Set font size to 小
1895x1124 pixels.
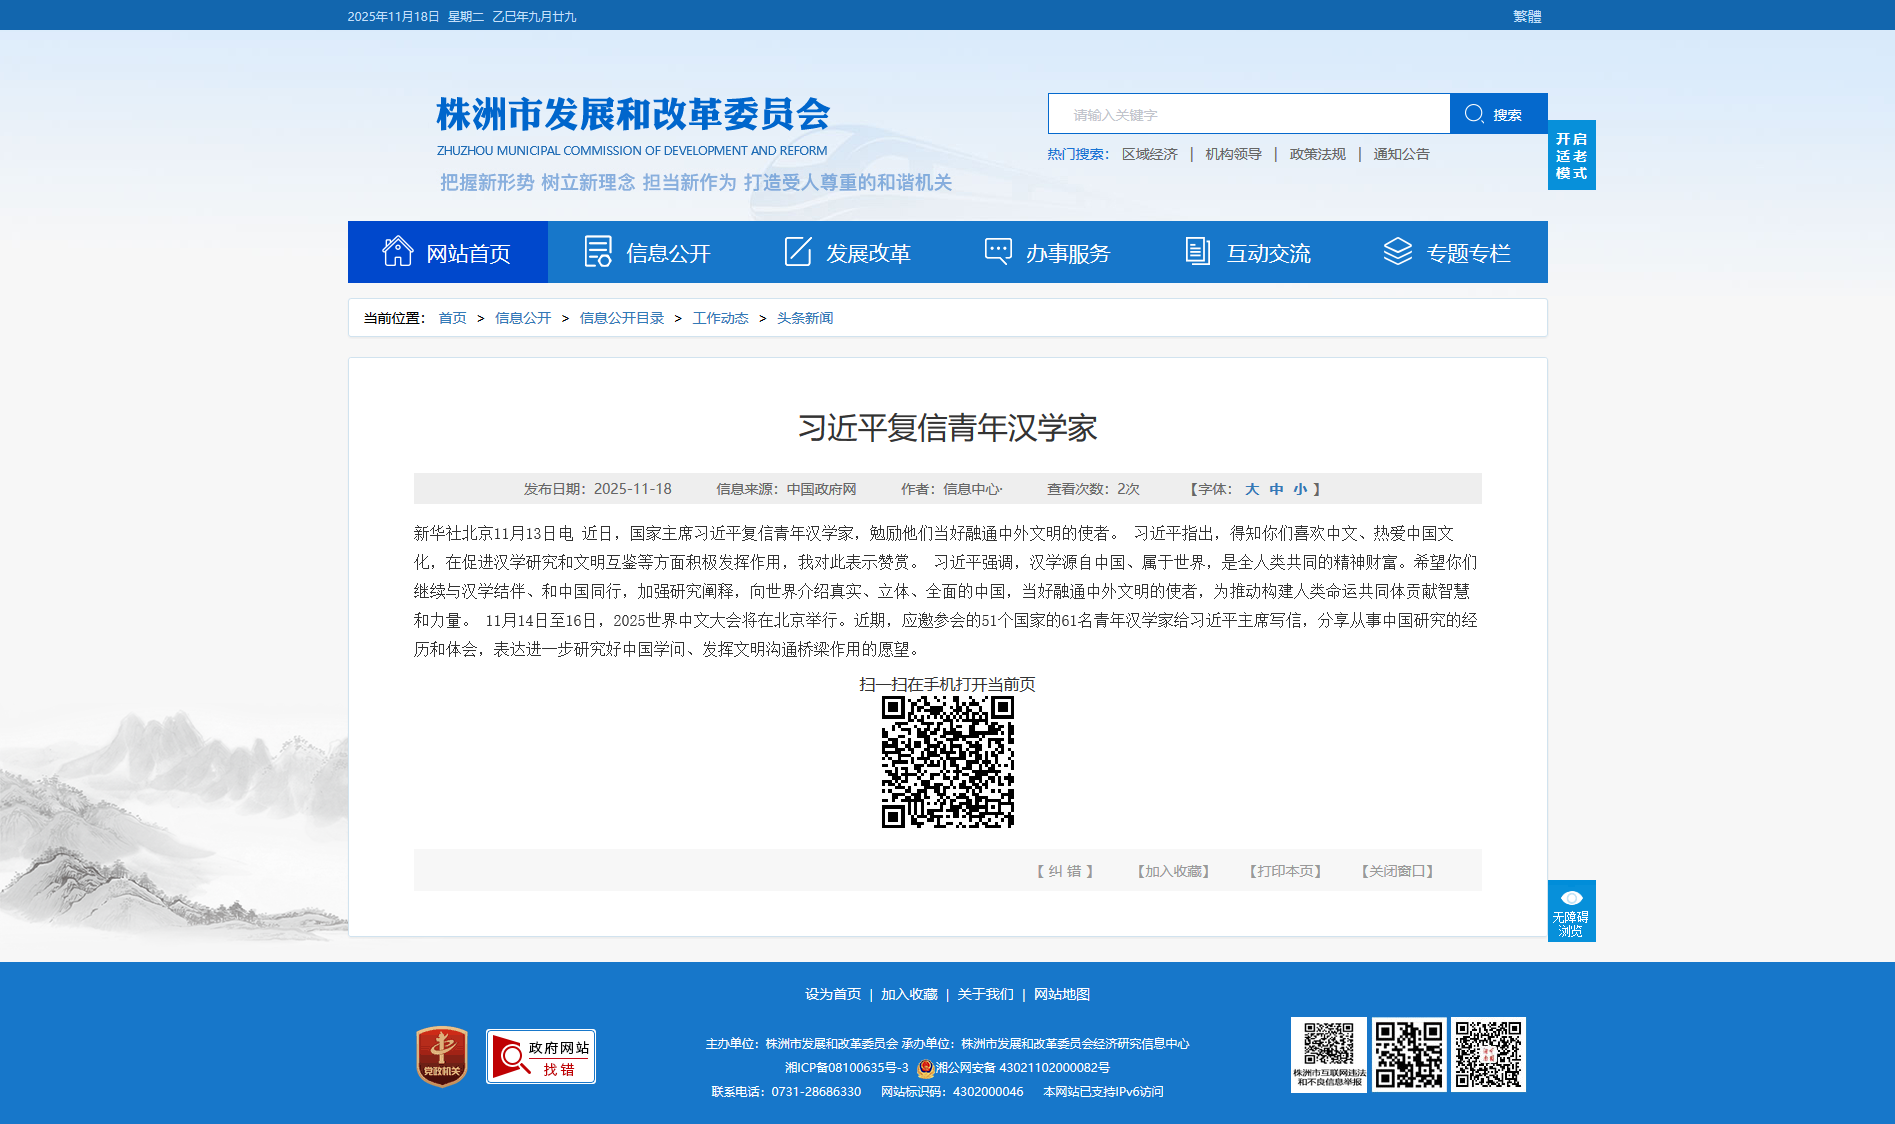pyautogui.click(x=1299, y=489)
